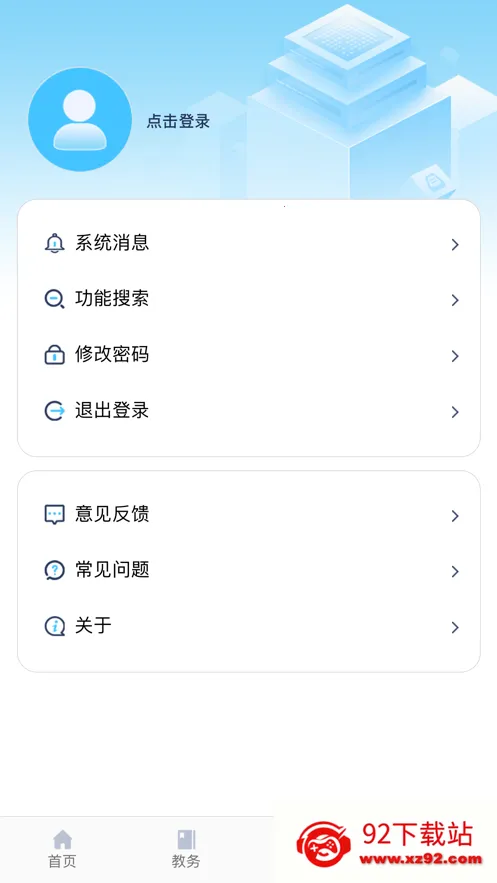Click the logout arrow icon beside 退出登录
This screenshot has width=497, height=883.
pyautogui.click(x=55, y=411)
